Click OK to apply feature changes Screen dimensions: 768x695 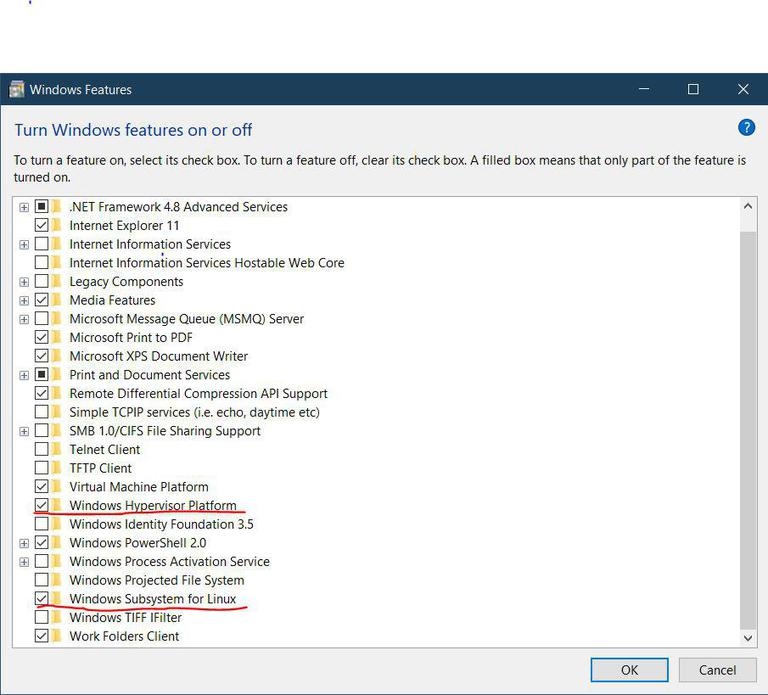click(x=629, y=670)
